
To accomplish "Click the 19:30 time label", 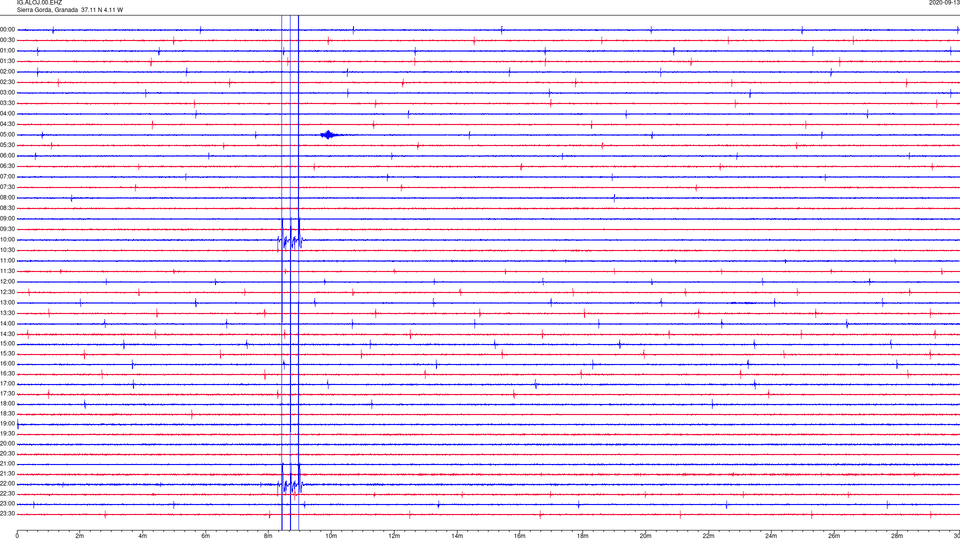I will pyautogui.click(x=8, y=433).
